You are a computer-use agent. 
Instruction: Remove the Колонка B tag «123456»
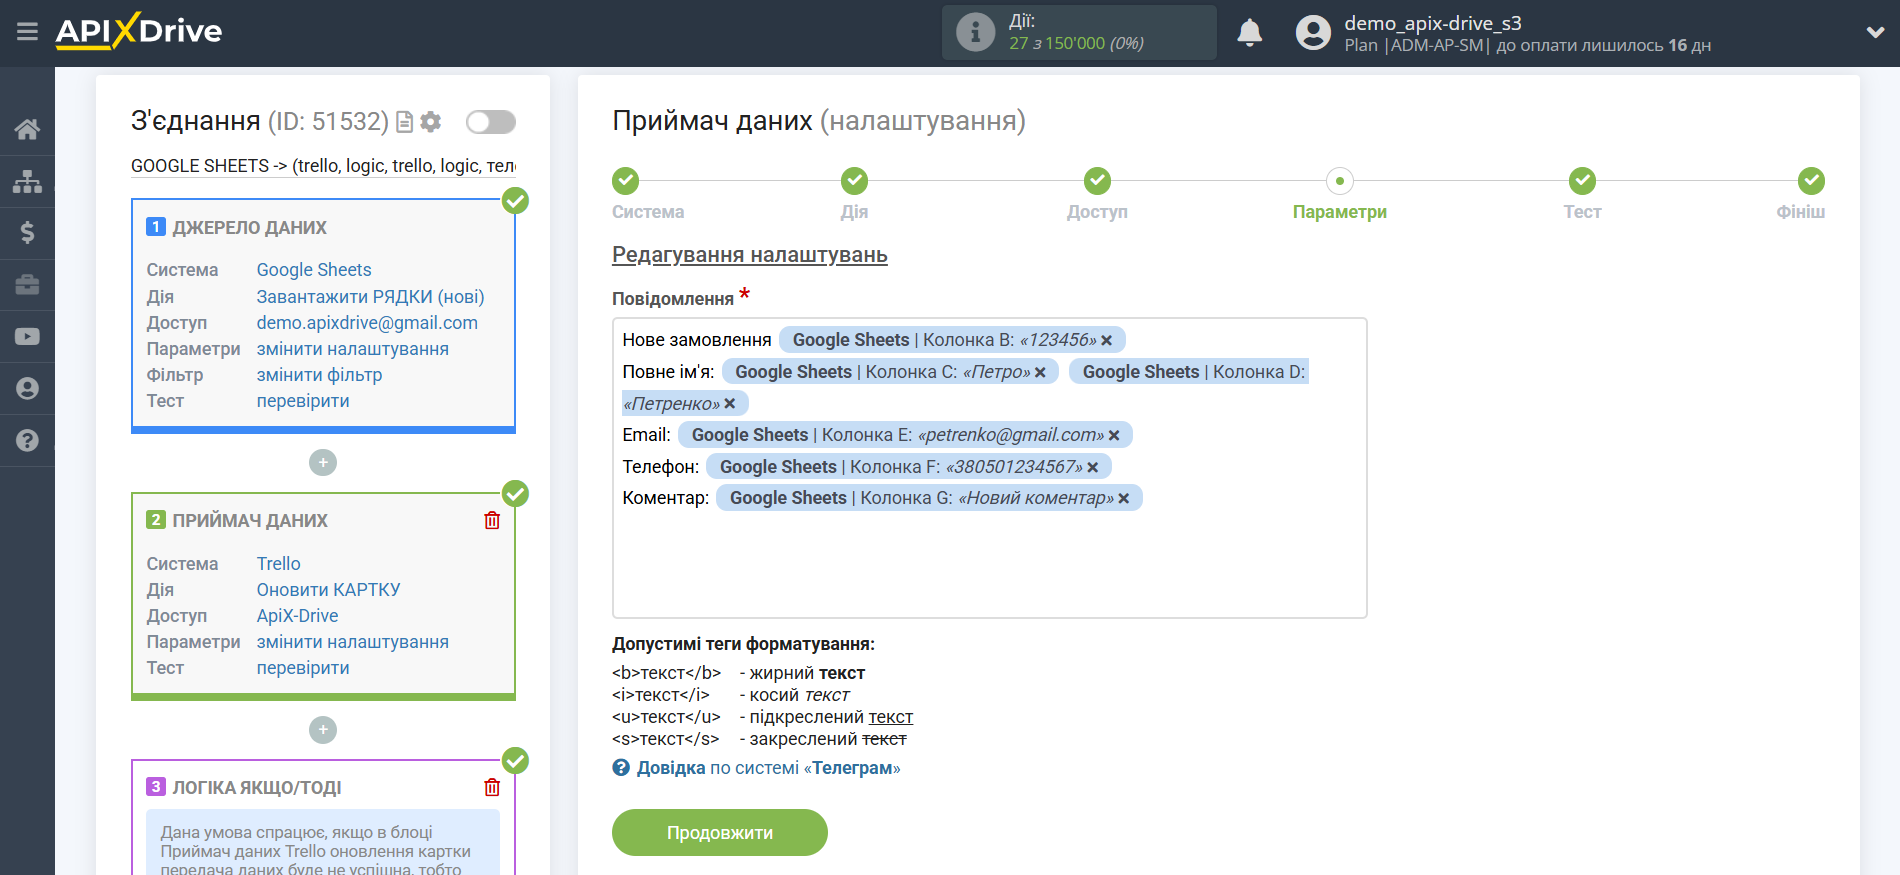(1107, 341)
